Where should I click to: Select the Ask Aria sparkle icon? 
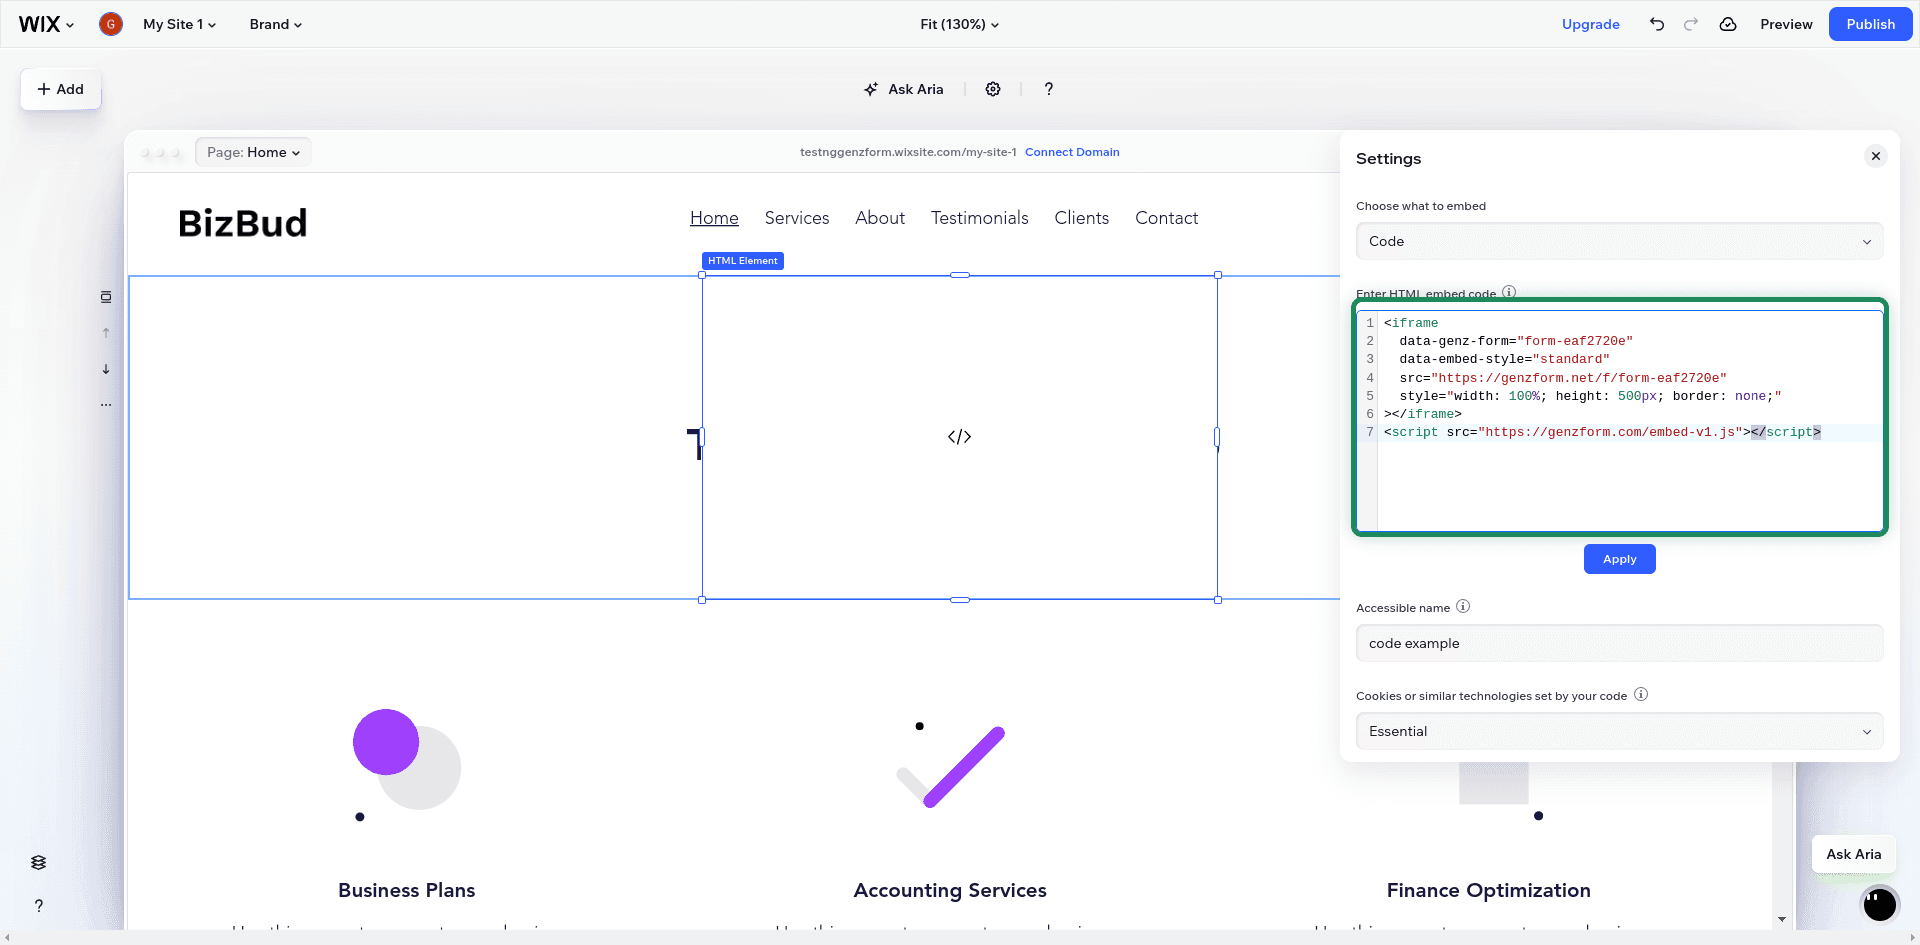(871, 89)
